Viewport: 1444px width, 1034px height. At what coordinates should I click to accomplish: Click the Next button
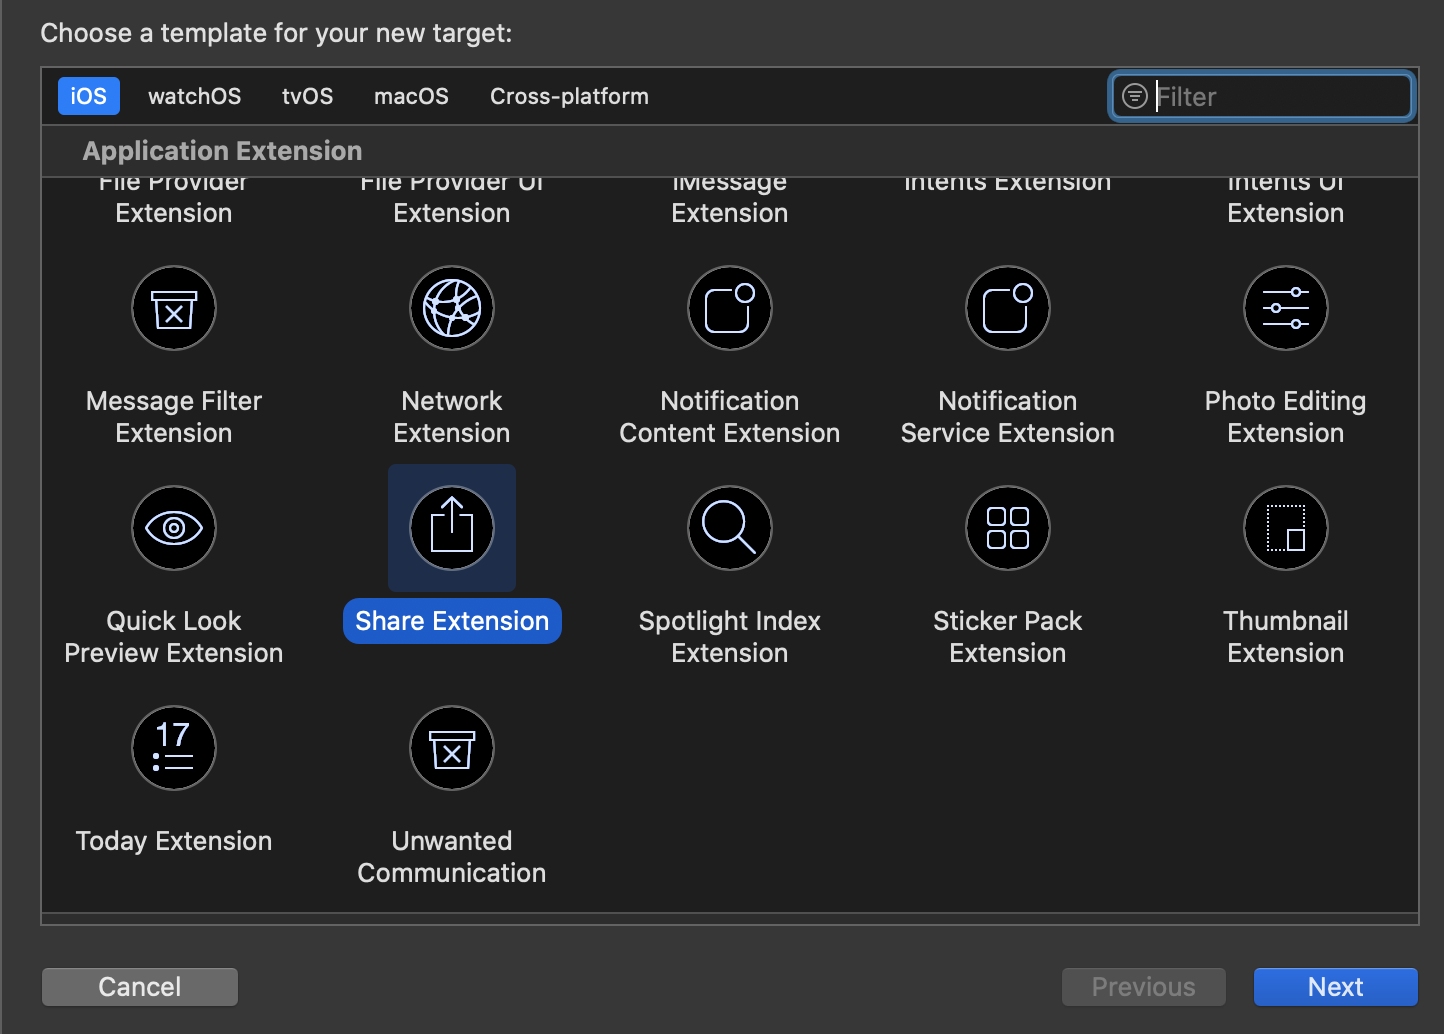tap(1335, 987)
